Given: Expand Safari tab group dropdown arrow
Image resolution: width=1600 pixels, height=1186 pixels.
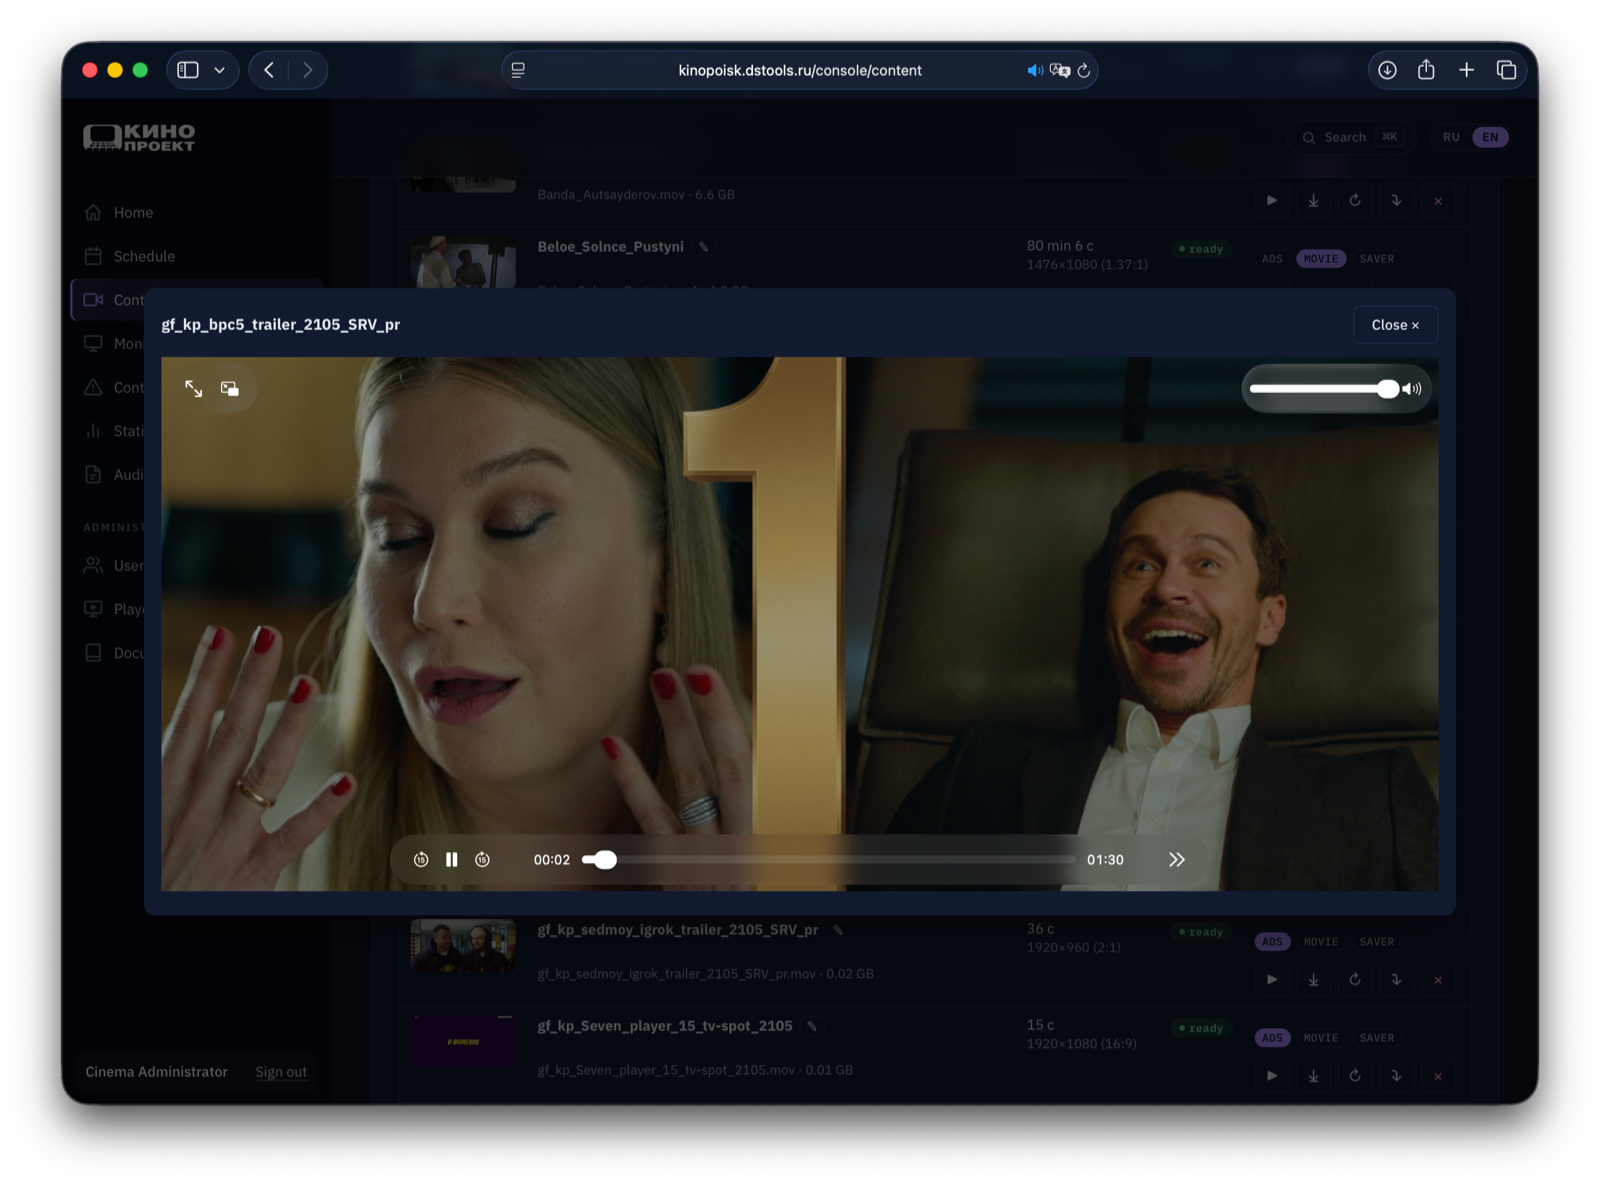Looking at the screenshot, I should pyautogui.click(x=220, y=70).
